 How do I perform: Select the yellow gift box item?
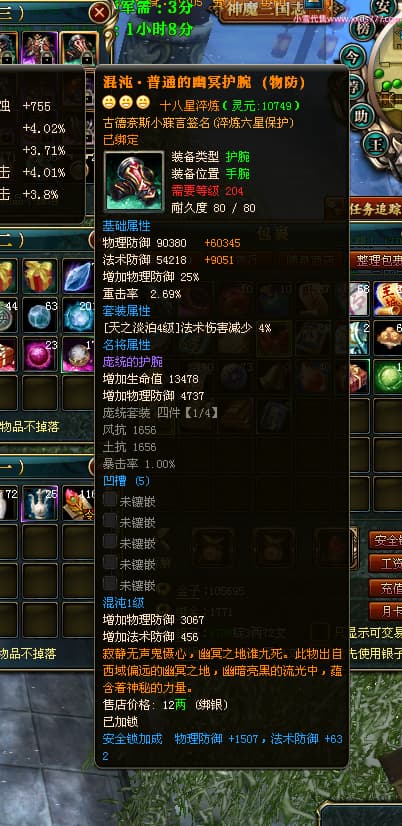[x=40, y=276]
